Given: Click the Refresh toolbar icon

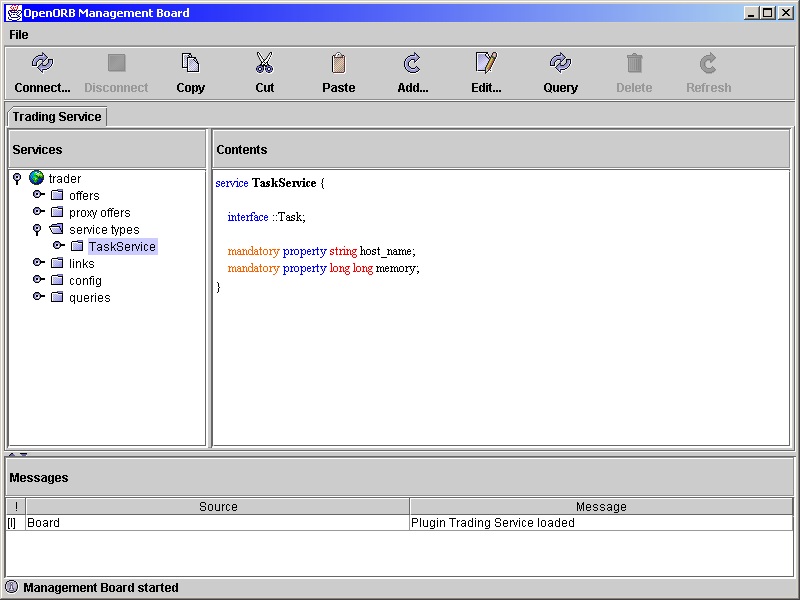Looking at the screenshot, I should coord(708,63).
